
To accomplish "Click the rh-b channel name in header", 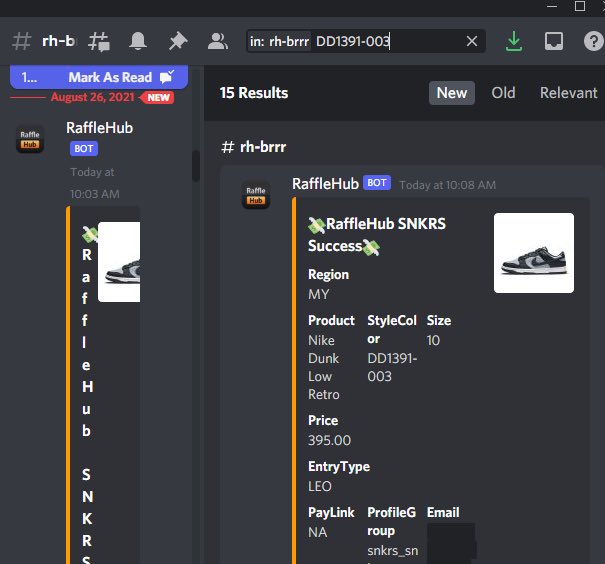I will (59, 41).
